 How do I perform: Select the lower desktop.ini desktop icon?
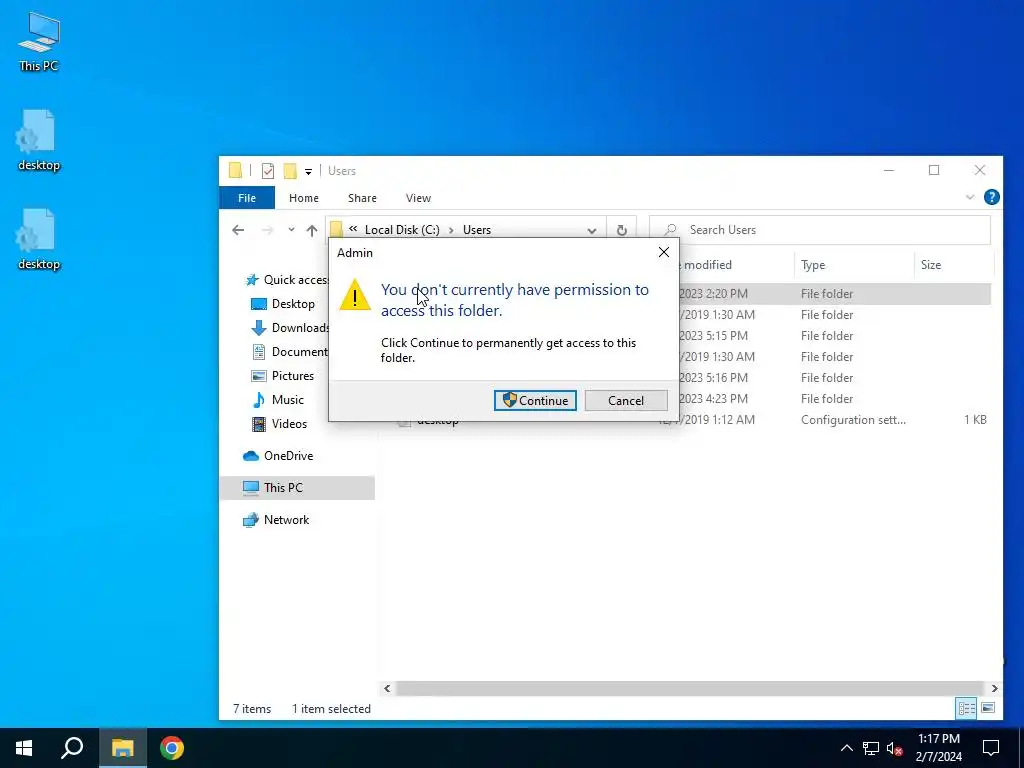tap(39, 240)
